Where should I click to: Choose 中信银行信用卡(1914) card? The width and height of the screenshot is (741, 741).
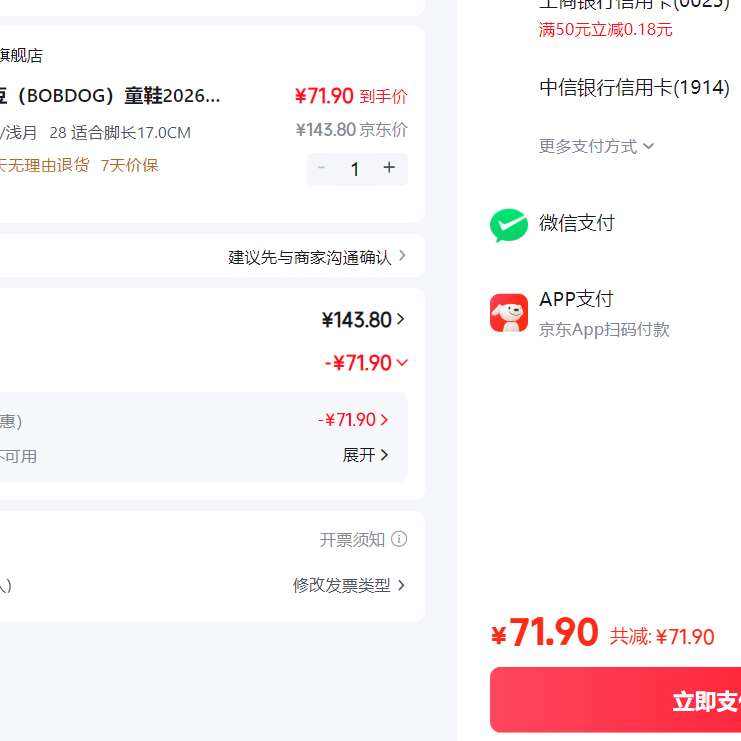click(634, 88)
